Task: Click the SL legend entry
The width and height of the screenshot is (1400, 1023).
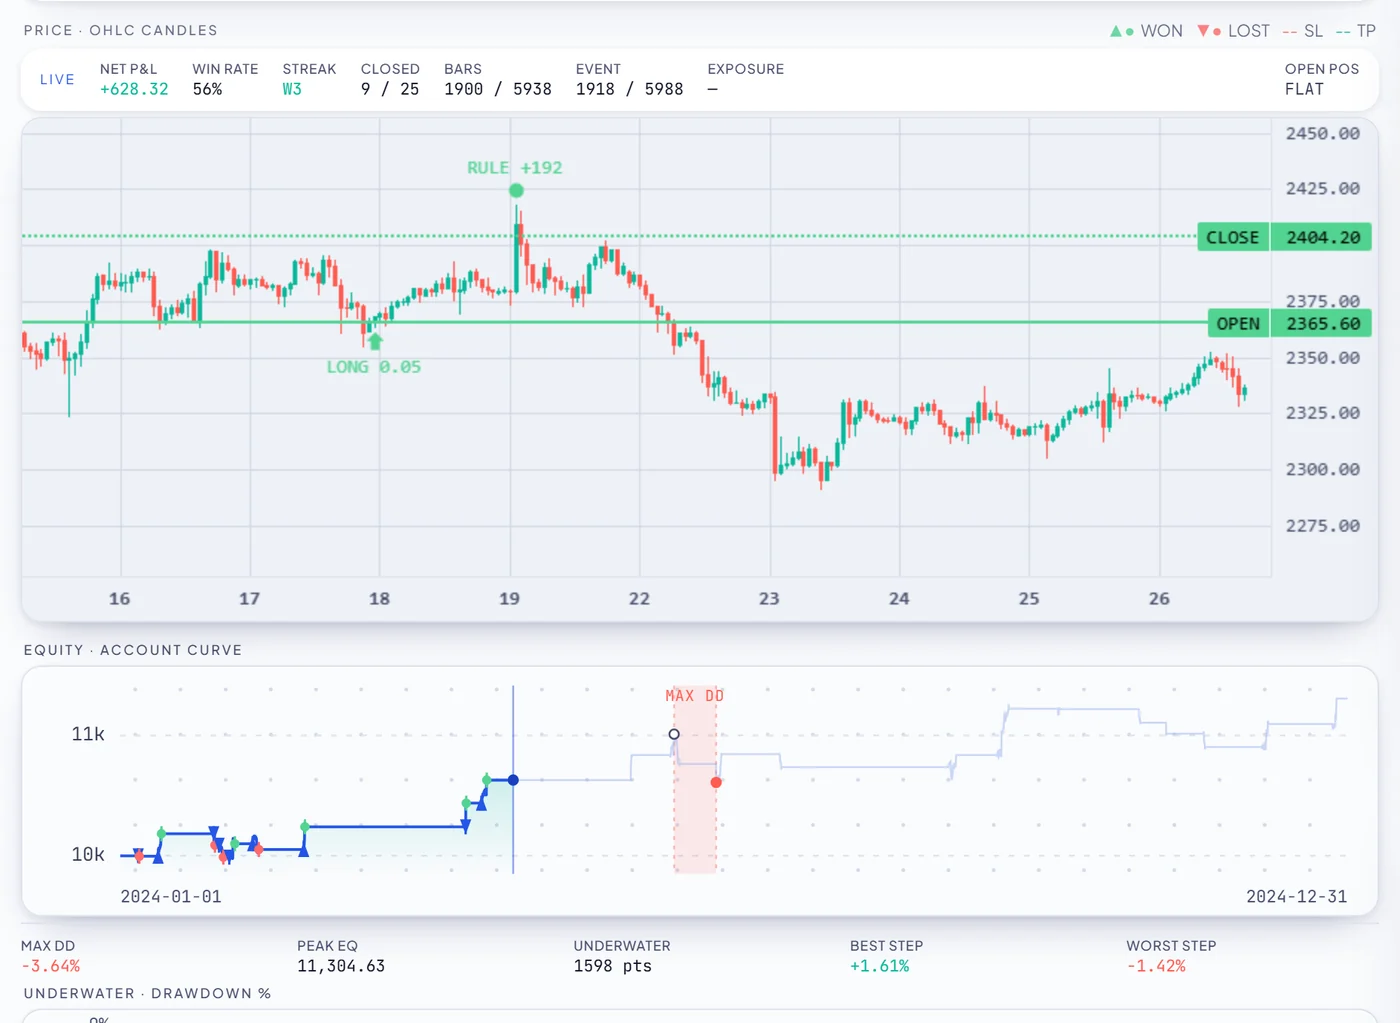Action: pyautogui.click(x=1302, y=31)
